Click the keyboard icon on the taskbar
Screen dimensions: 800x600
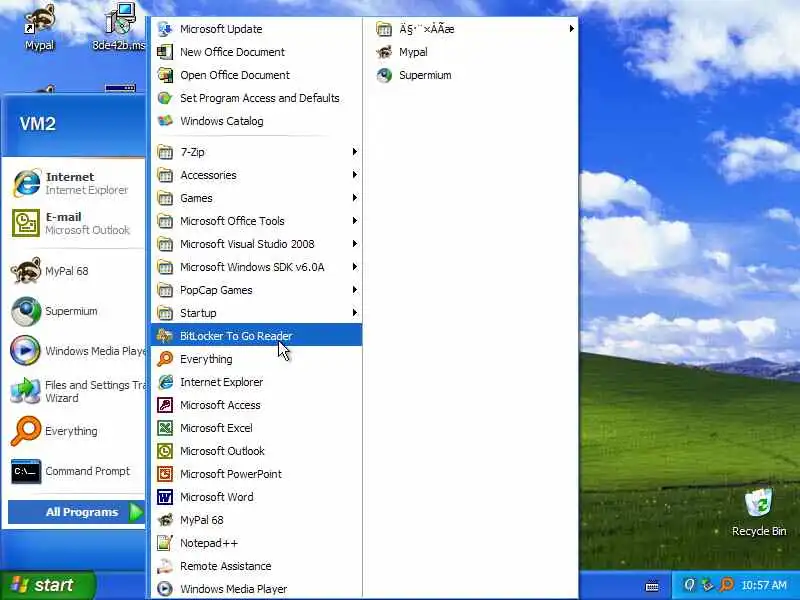point(652,586)
